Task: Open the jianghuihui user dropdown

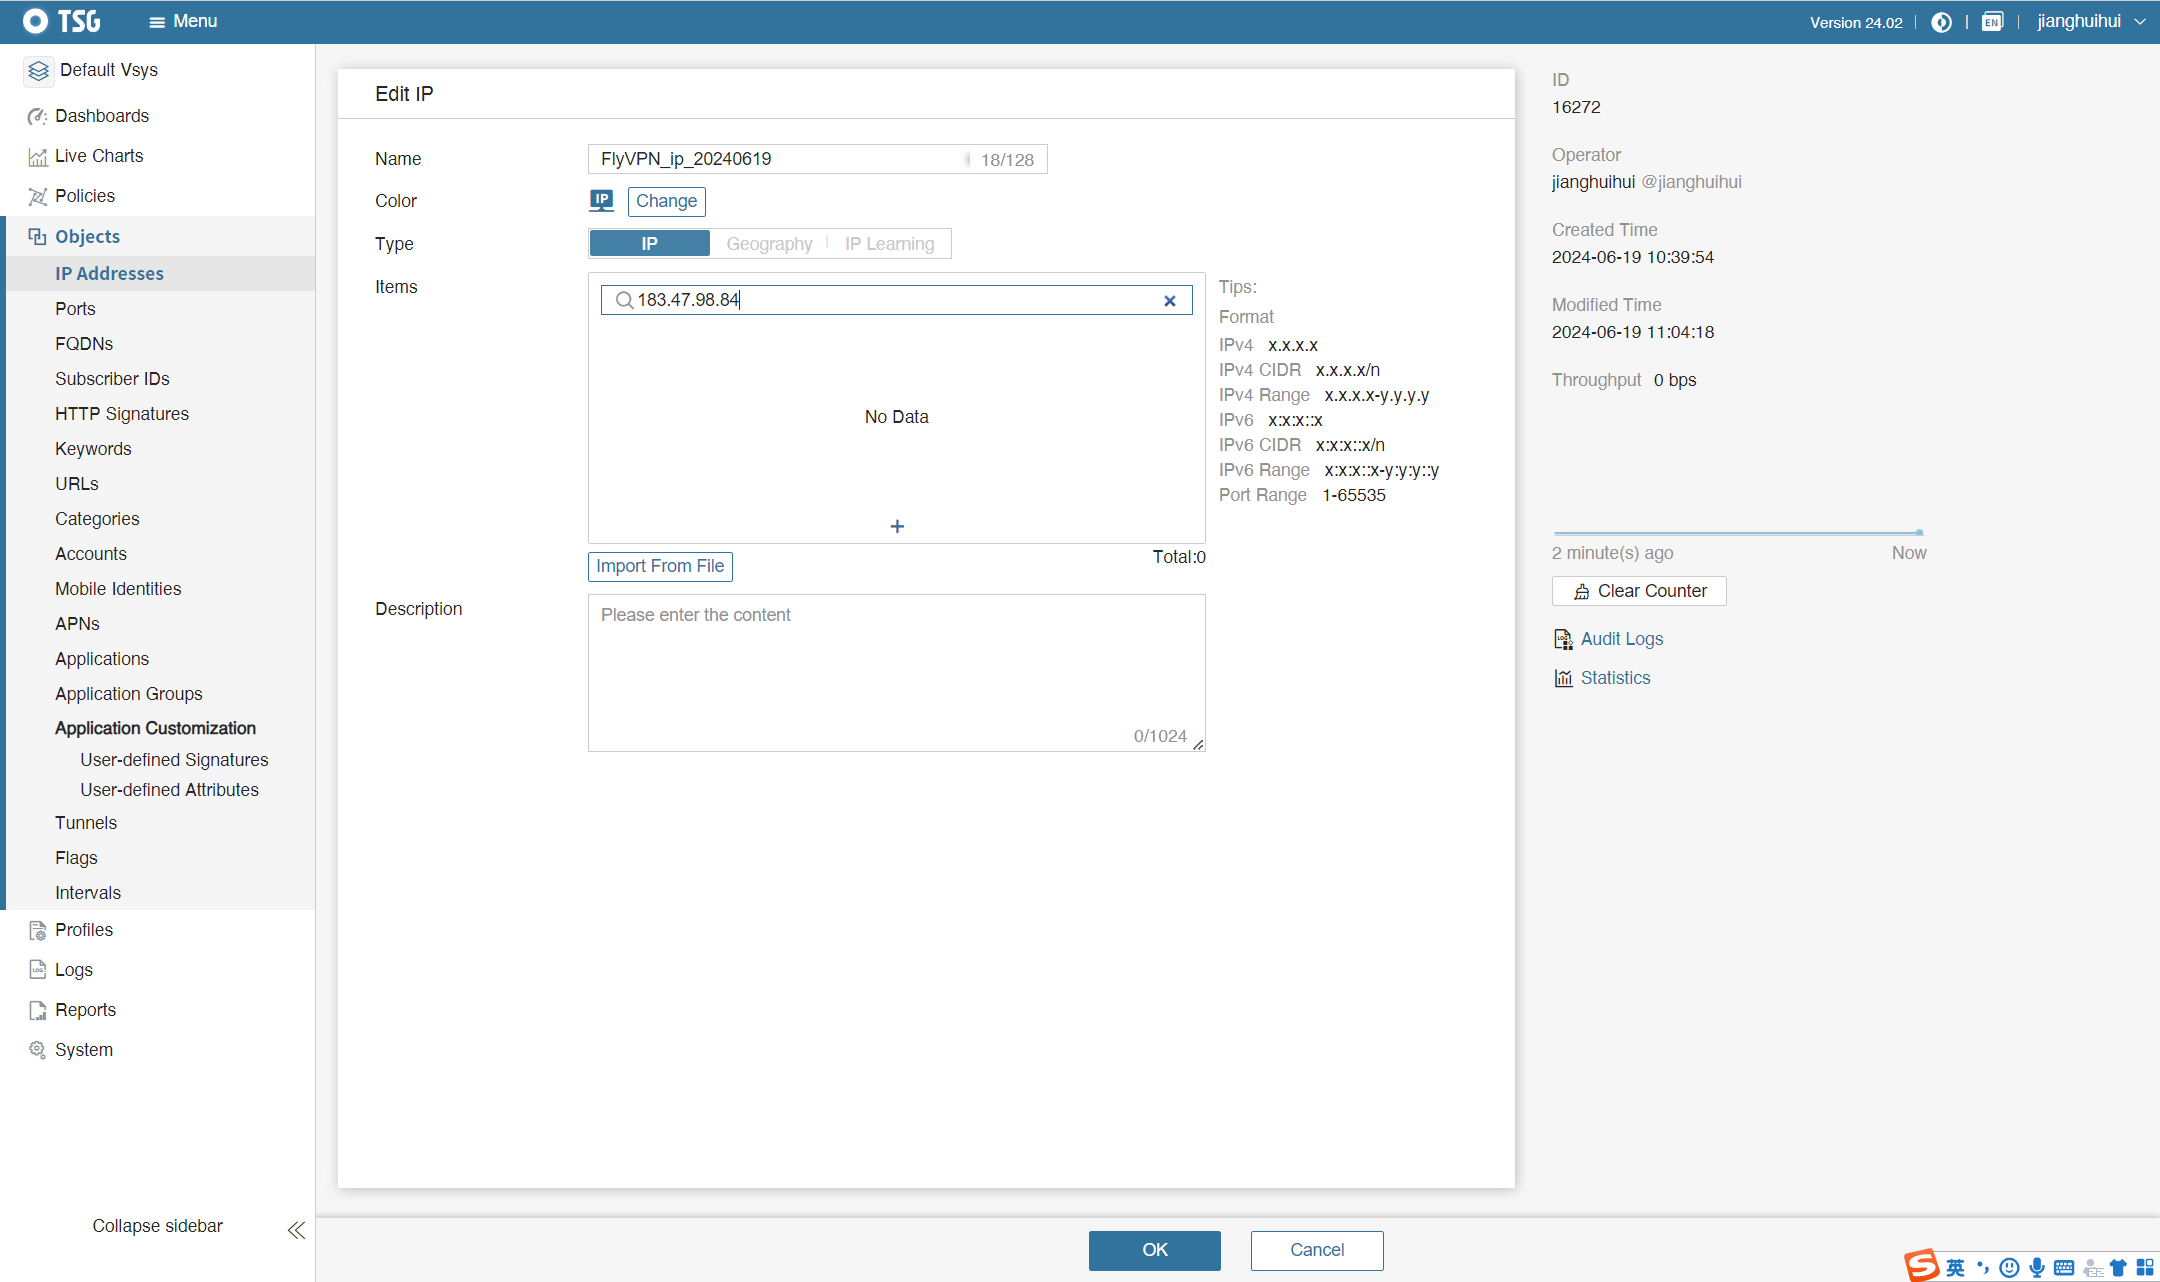Action: click(2090, 22)
